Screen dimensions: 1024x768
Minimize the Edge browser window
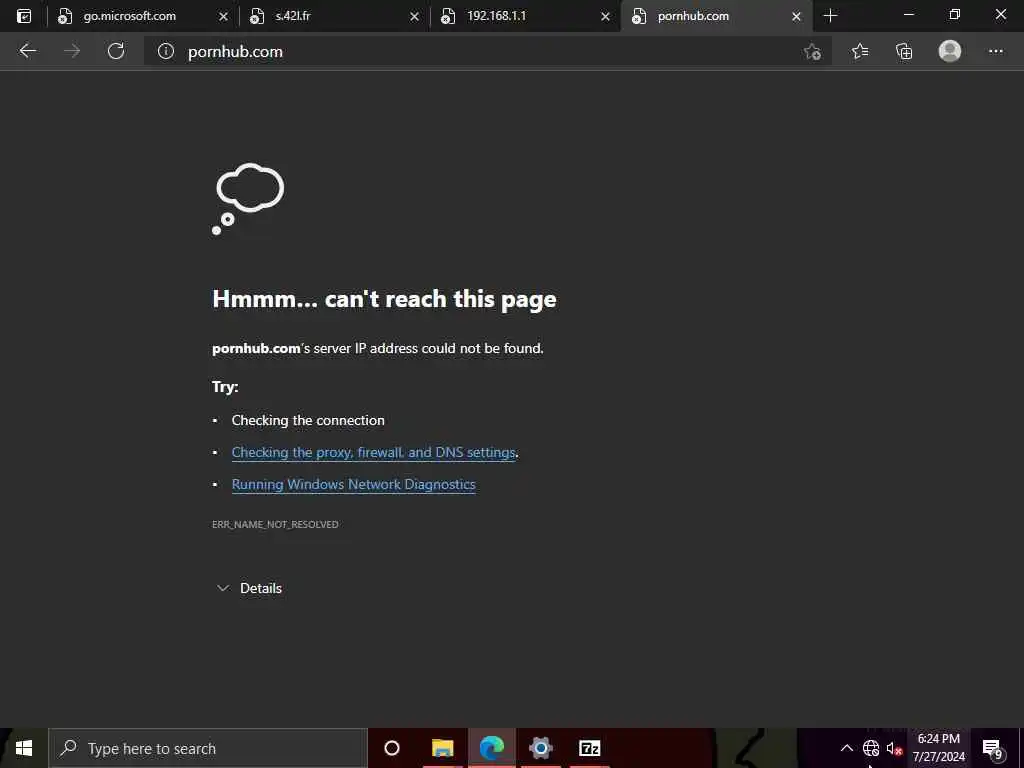tap(908, 14)
